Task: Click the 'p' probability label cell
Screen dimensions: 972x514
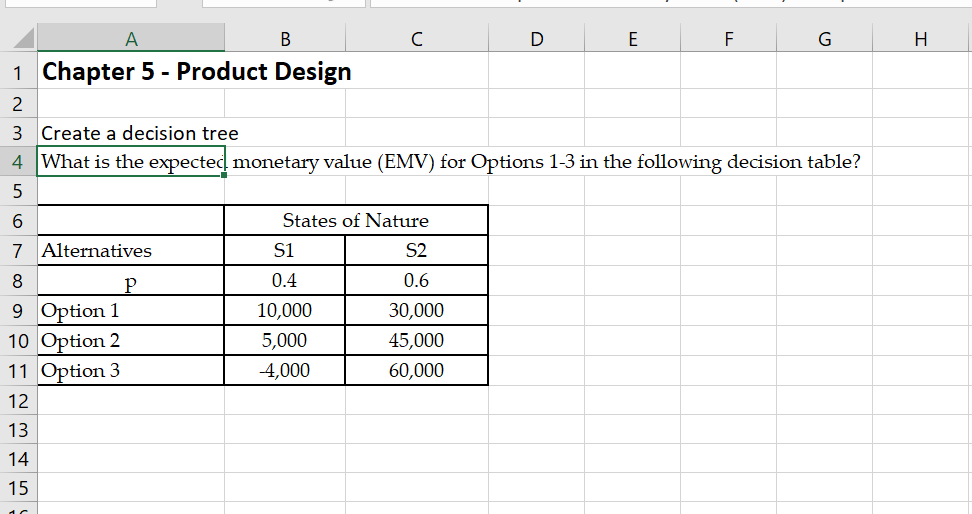Action: pos(131,281)
